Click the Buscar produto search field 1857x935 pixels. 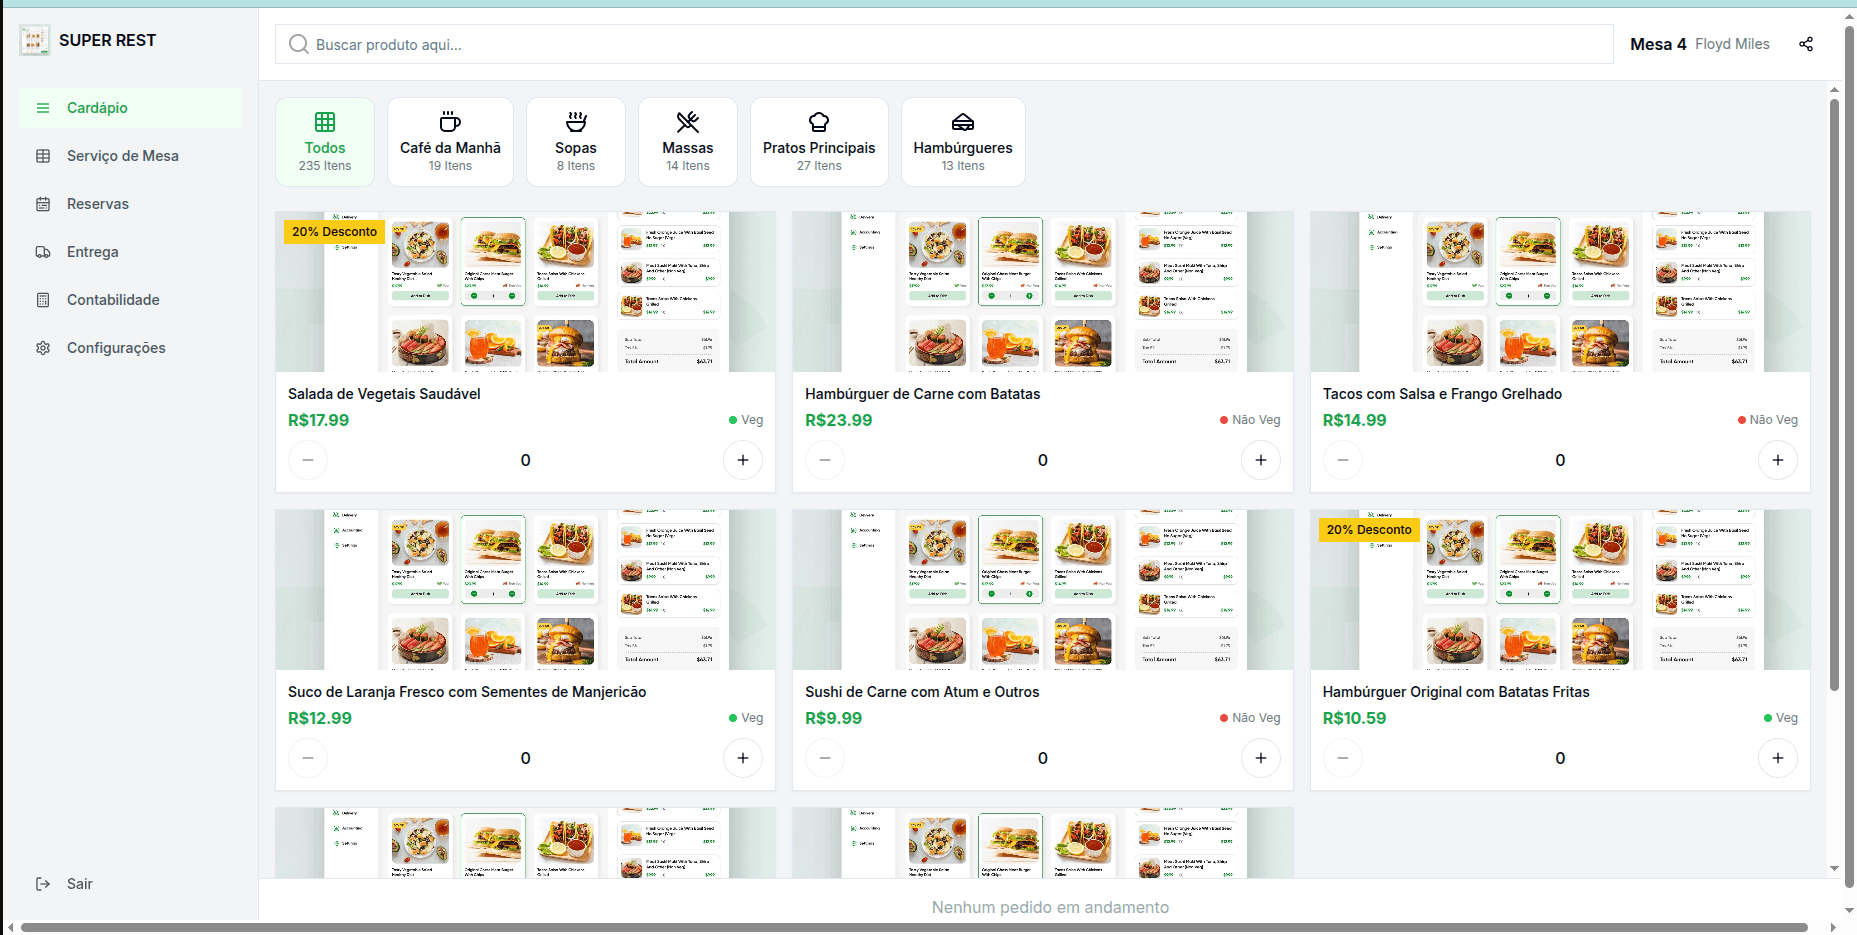943,44
